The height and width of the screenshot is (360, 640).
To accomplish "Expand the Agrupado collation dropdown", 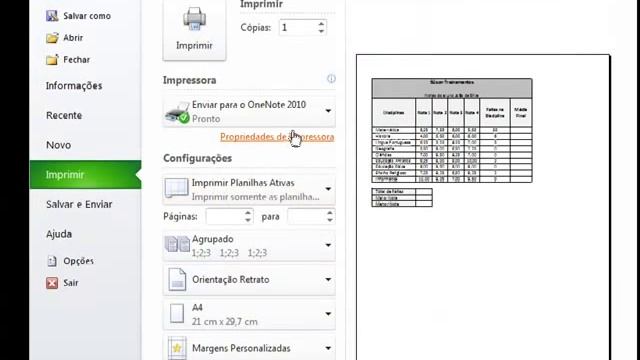I will [x=328, y=245].
